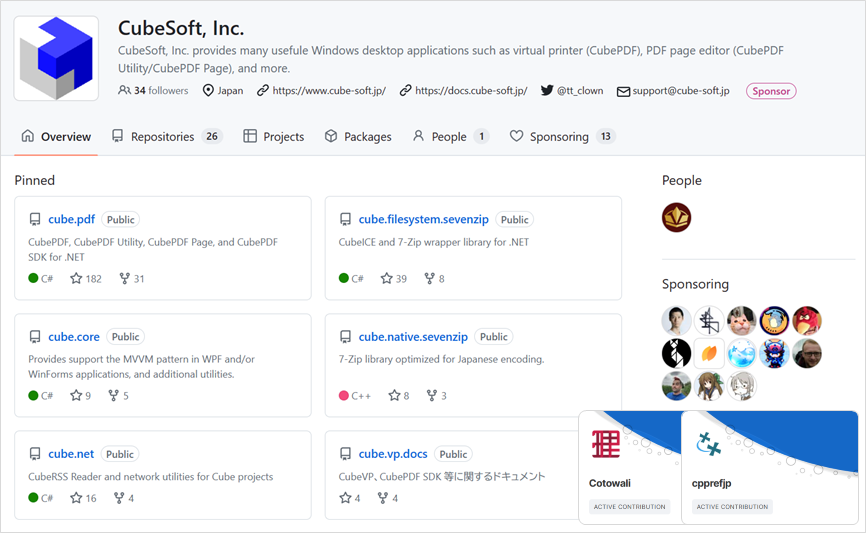
Task: Click the 39 stars on cube.filesystem.sevenzip
Action: [394, 278]
